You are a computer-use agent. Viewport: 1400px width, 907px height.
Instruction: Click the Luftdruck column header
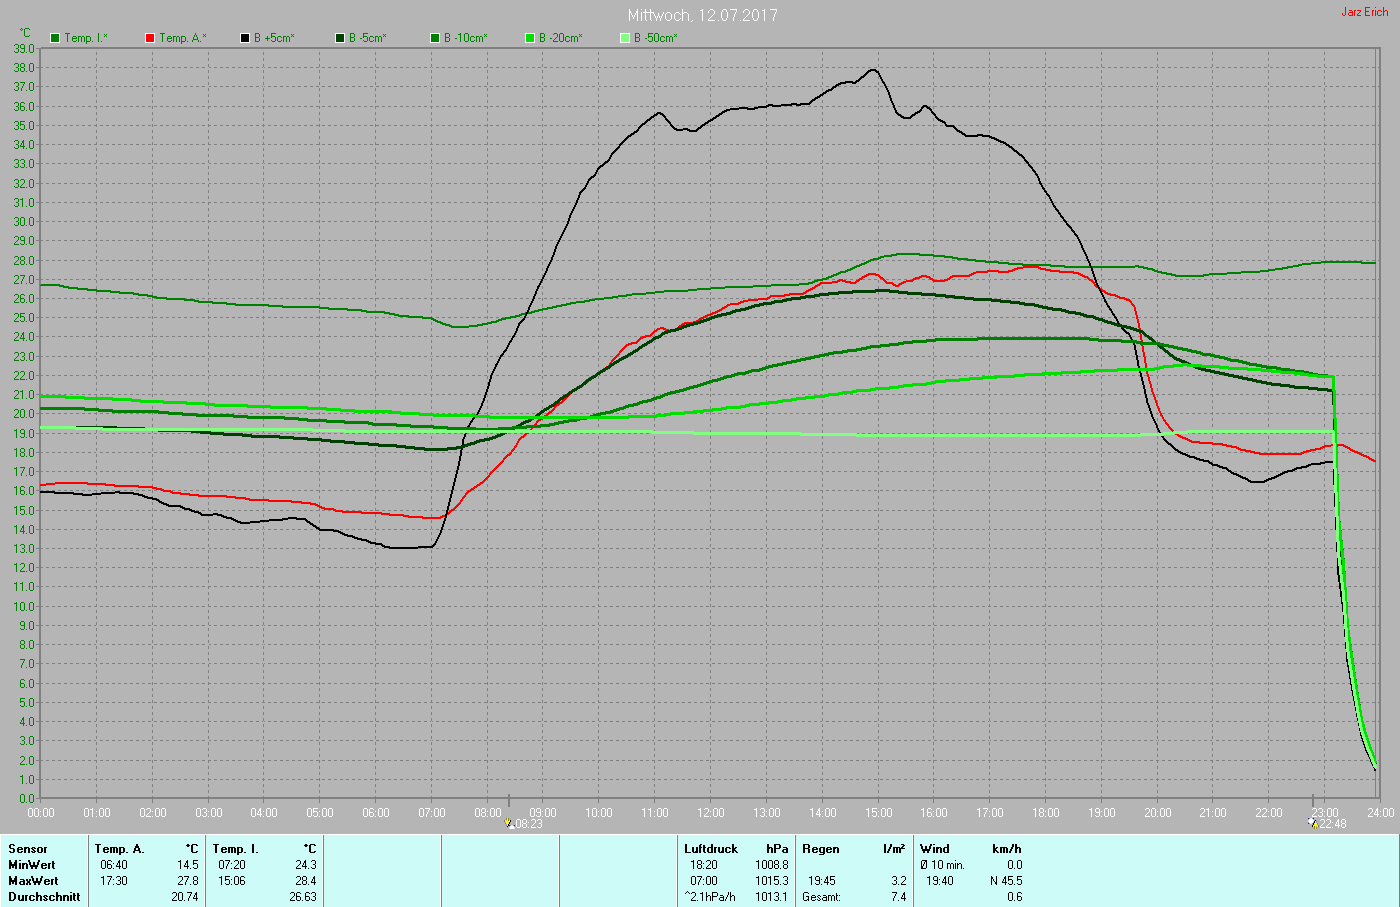[711, 849]
